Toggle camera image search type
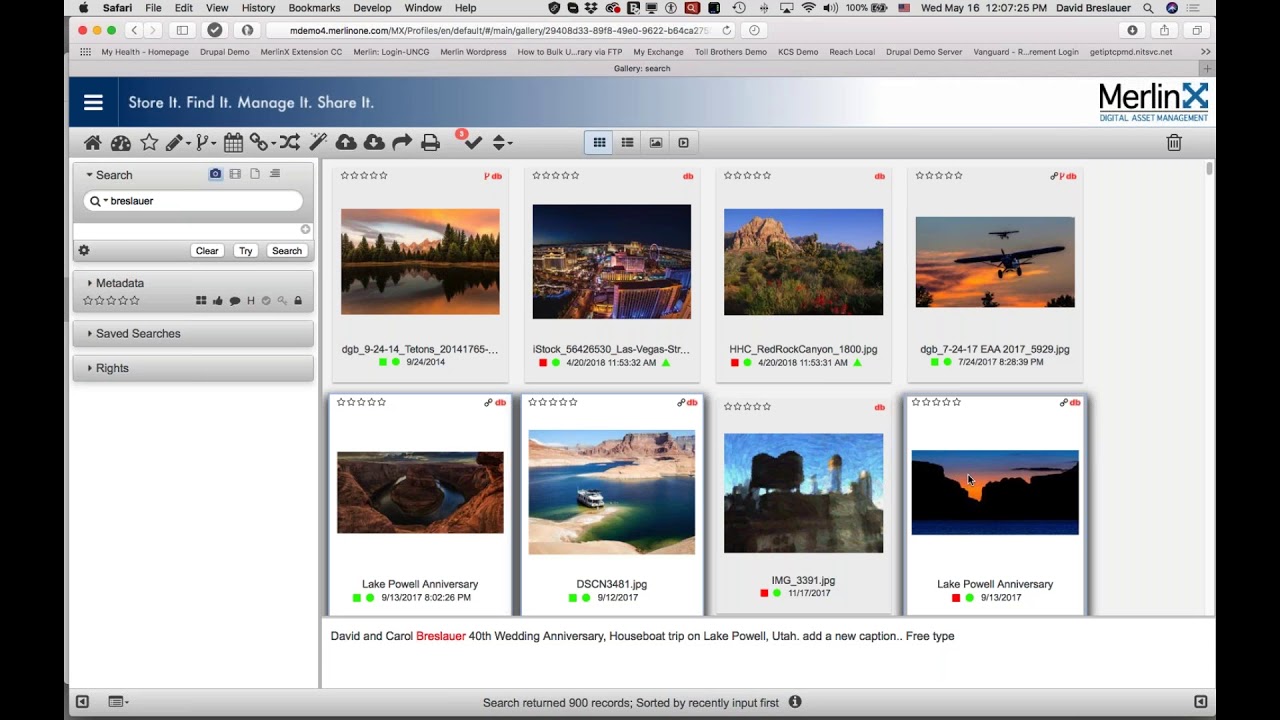This screenshot has height=720, width=1280. click(x=215, y=174)
